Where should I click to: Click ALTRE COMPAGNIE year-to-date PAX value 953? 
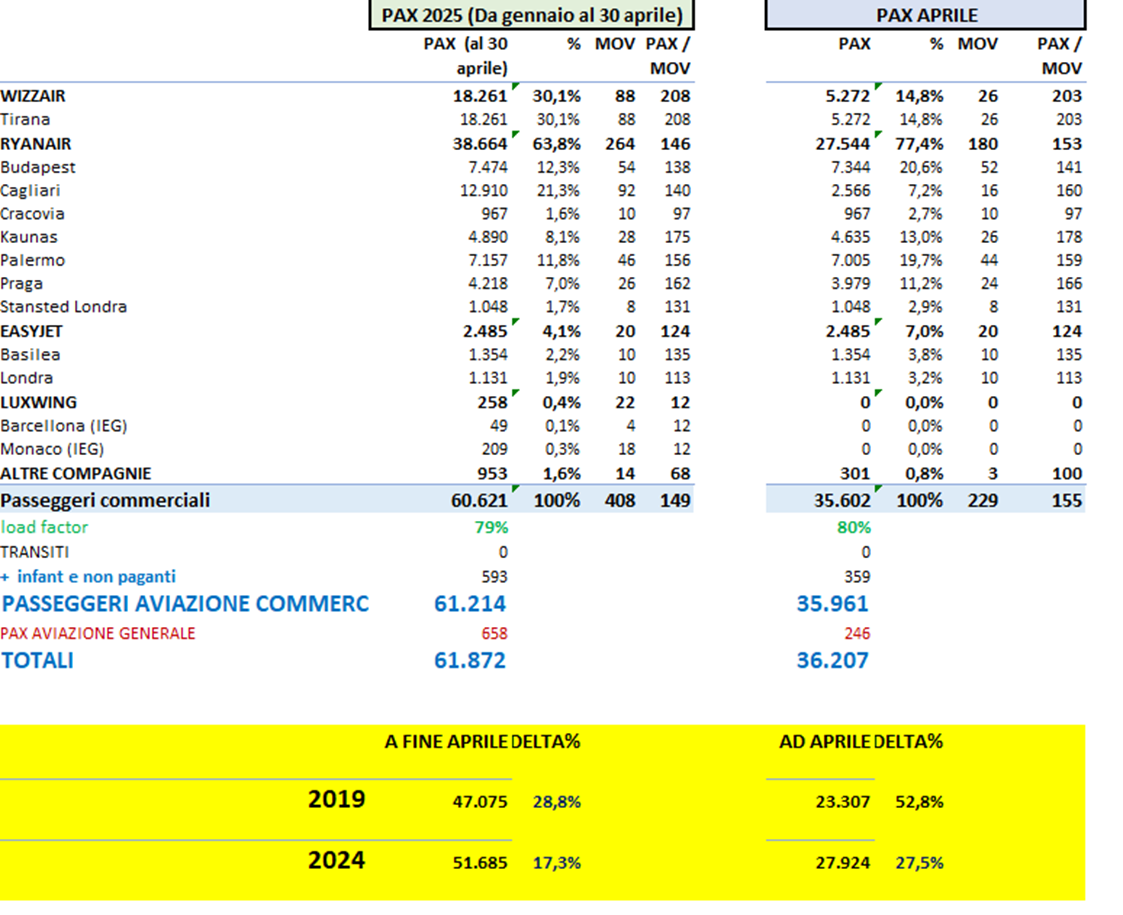pos(493,474)
